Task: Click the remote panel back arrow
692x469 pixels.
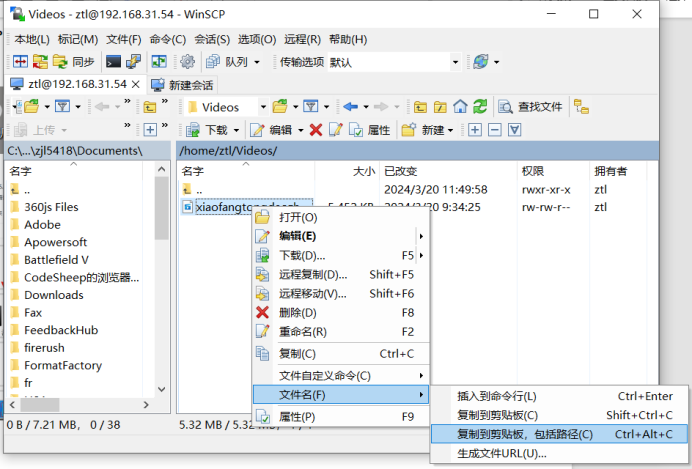Action: click(x=350, y=107)
